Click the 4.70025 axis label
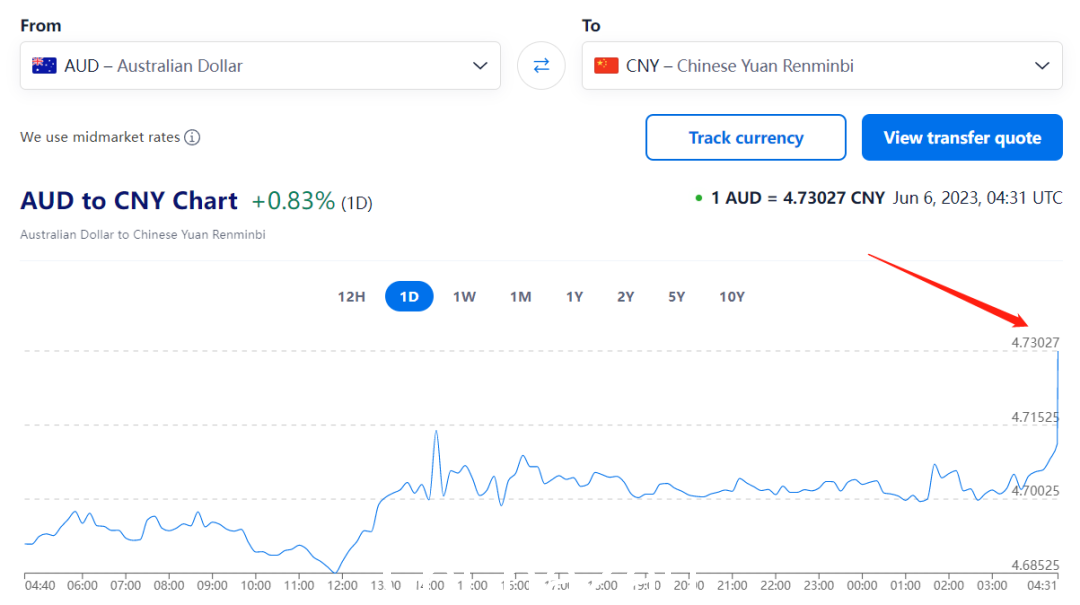The width and height of the screenshot is (1080, 605). pyautogui.click(x=1035, y=491)
